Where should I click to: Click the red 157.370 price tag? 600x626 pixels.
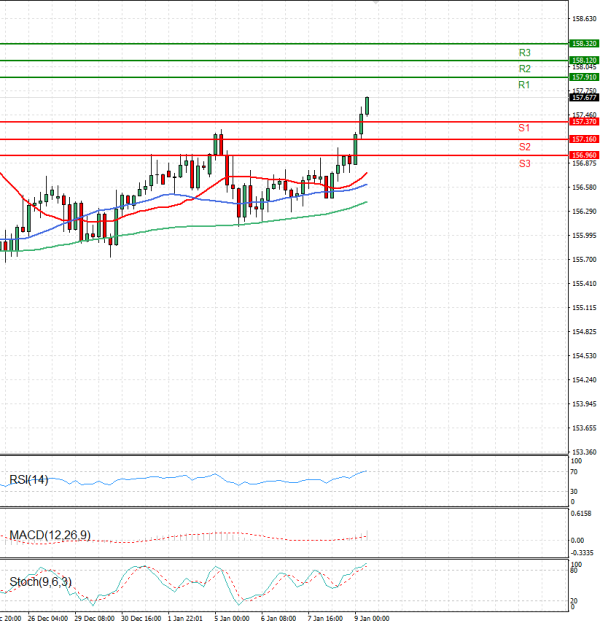point(583,121)
